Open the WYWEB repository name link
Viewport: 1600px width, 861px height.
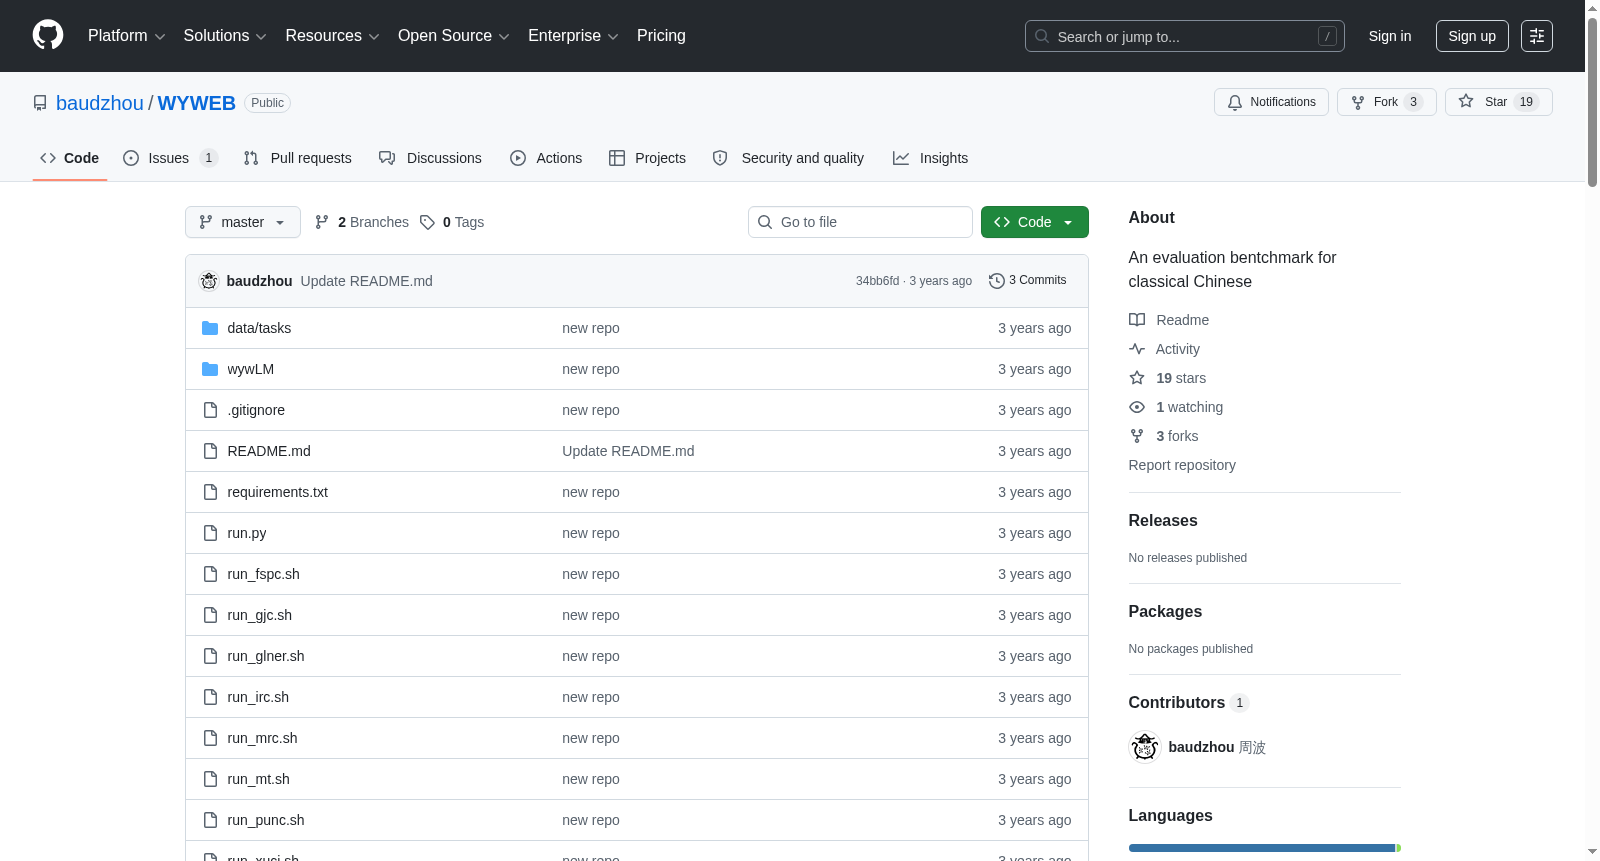coord(197,103)
